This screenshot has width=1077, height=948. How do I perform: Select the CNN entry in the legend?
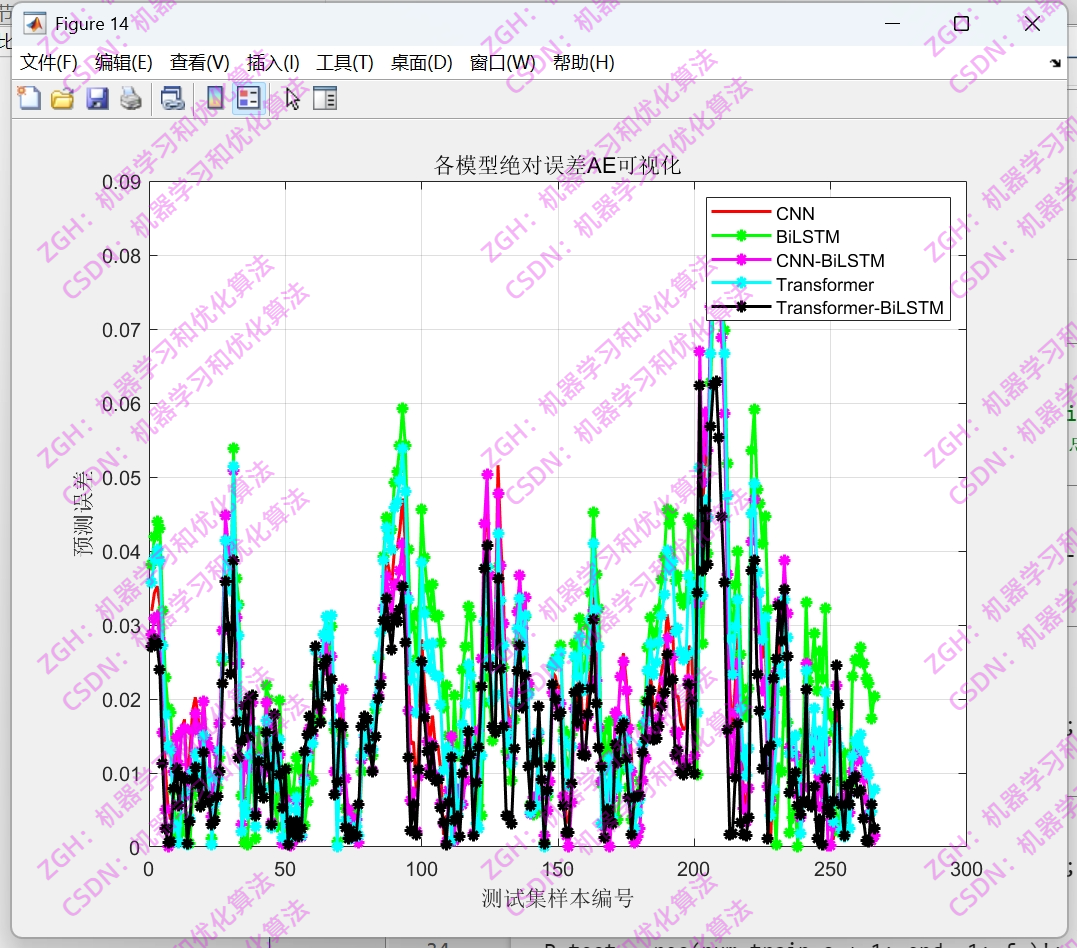click(797, 213)
